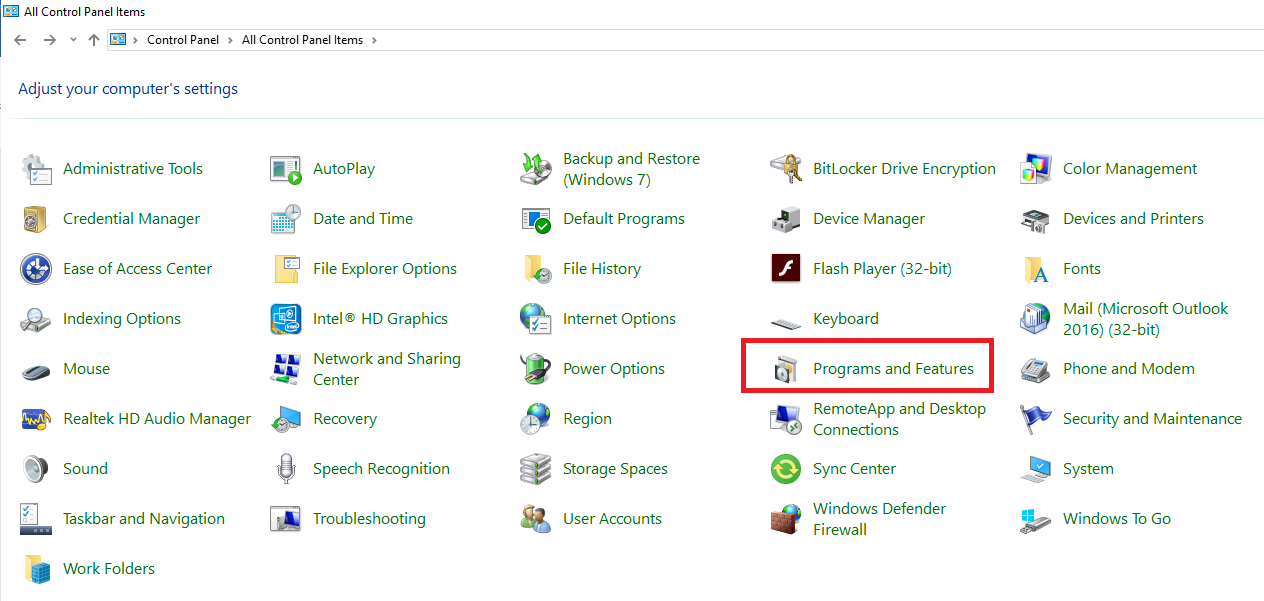
Task: Click the BitLocker Drive Encryption icon
Action: click(x=786, y=169)
